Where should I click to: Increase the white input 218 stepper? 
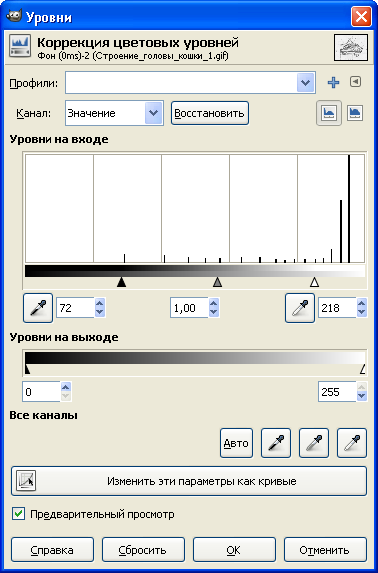[x=362, y=303]
